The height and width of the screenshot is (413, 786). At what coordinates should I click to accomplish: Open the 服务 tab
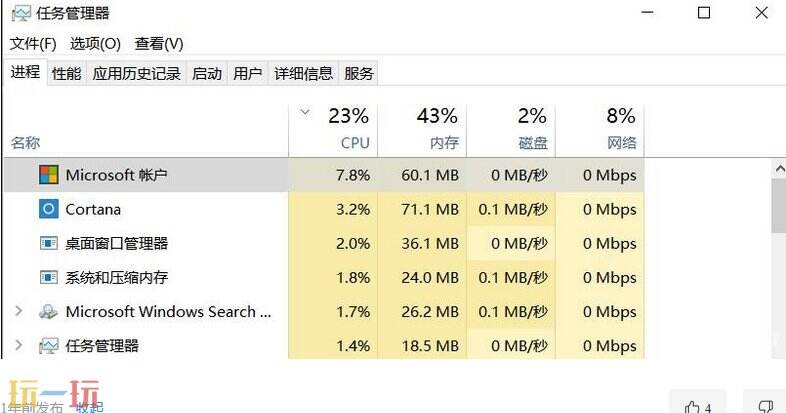pyautogui.click(x=358, y=73)
